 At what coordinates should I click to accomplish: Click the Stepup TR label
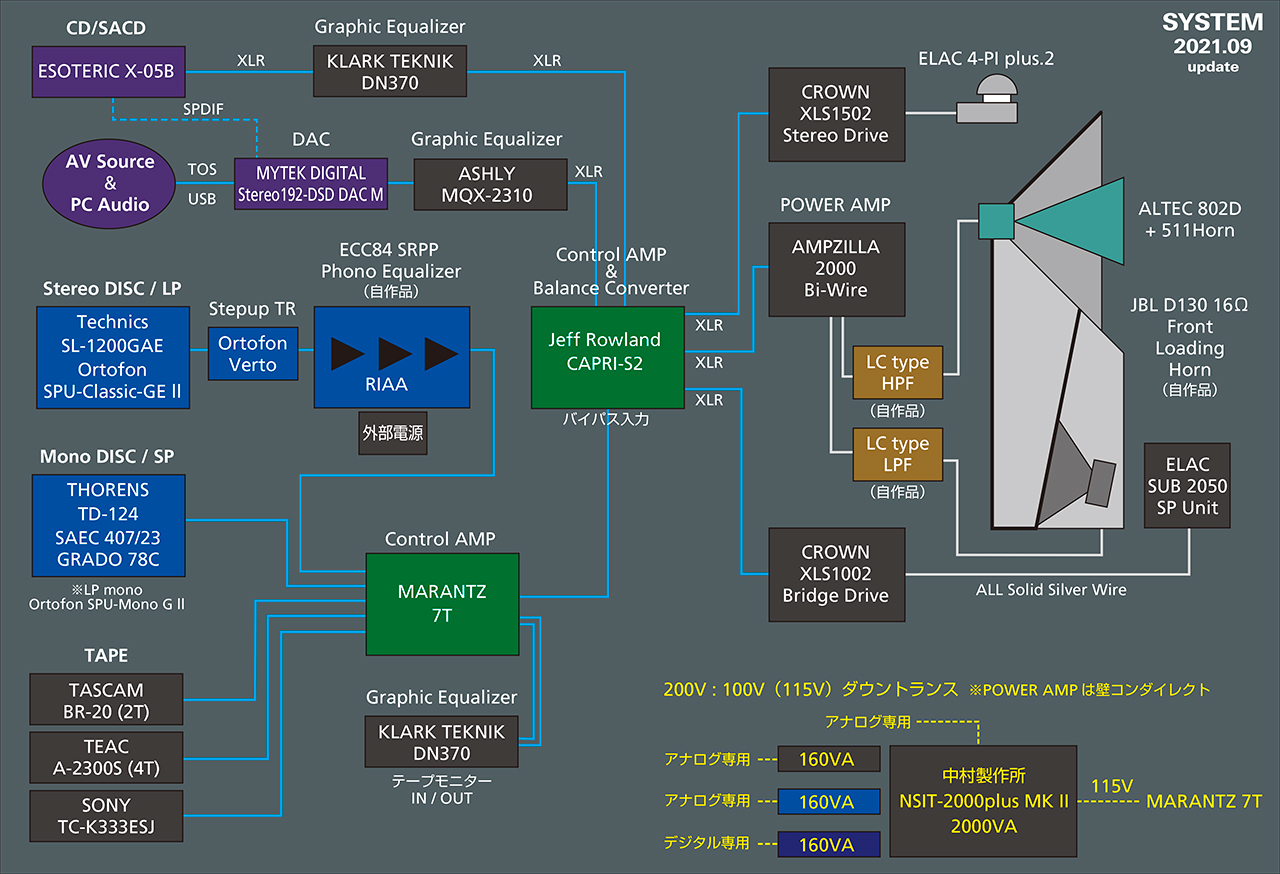pyautogui.click(x=252, y=308)
